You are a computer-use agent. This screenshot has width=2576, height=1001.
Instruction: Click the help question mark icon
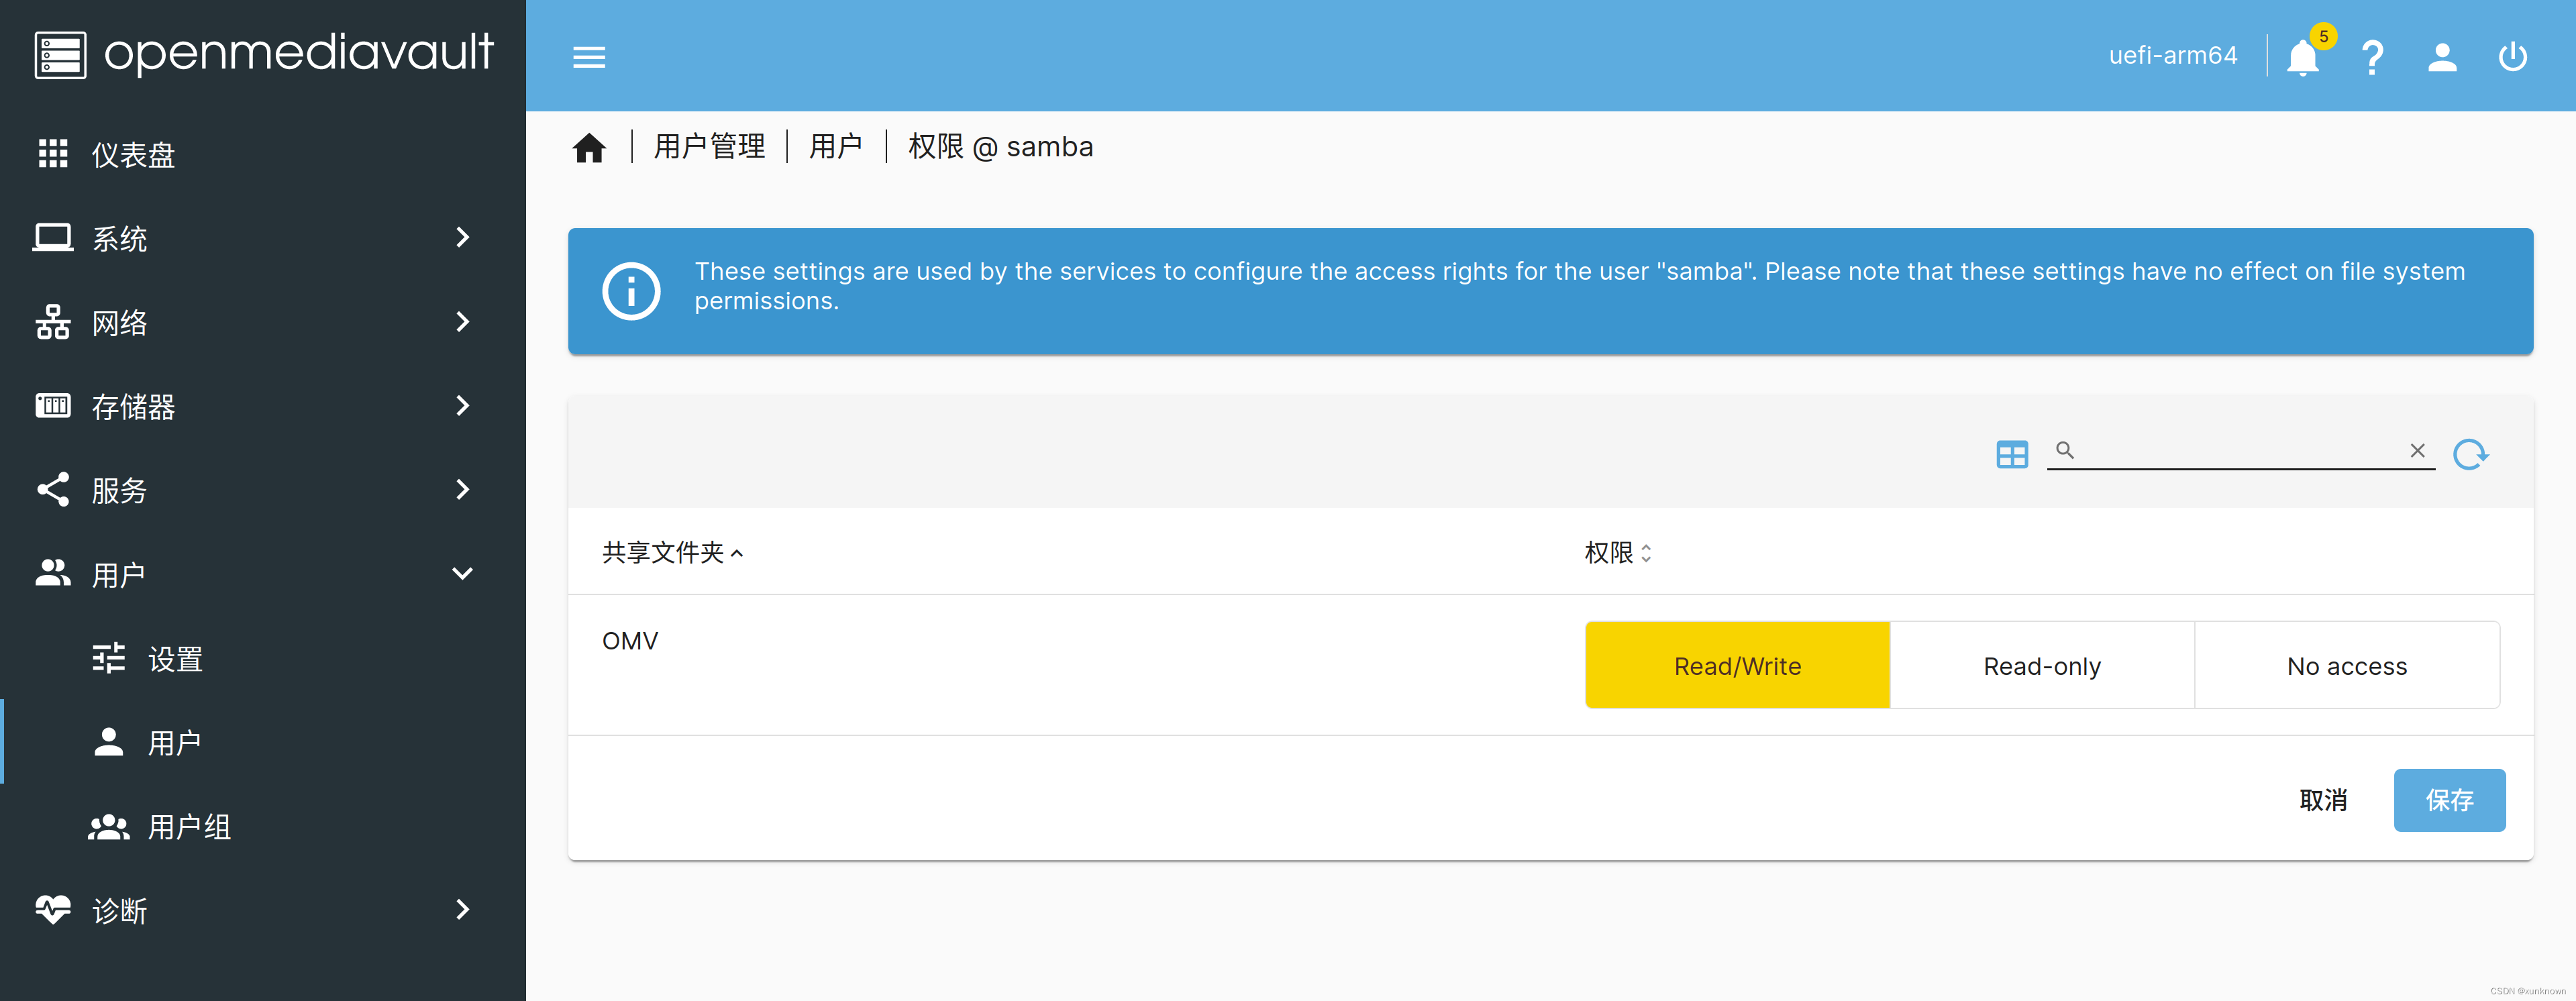coord(2372,57)
